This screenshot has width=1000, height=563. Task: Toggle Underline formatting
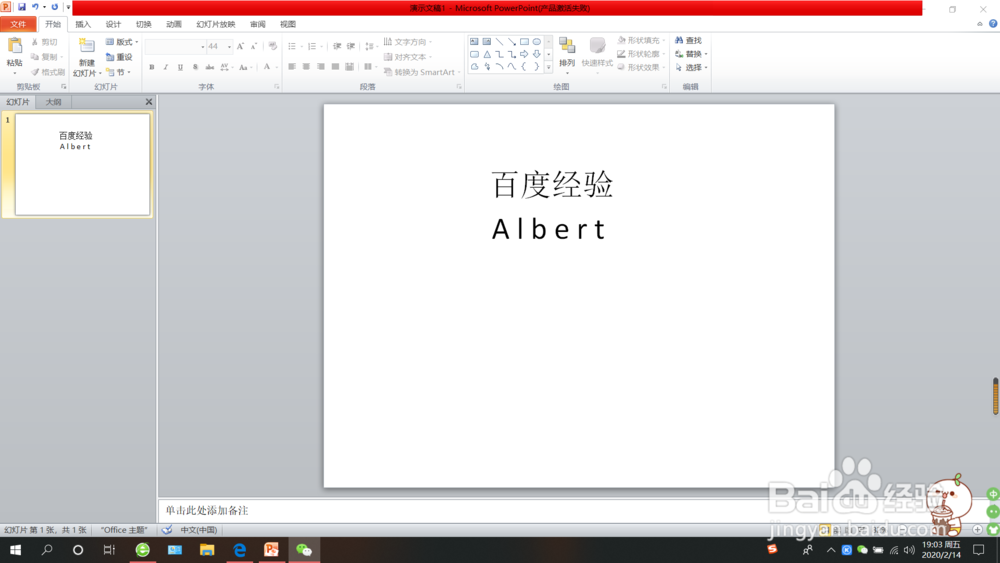[x=180, y=67]
